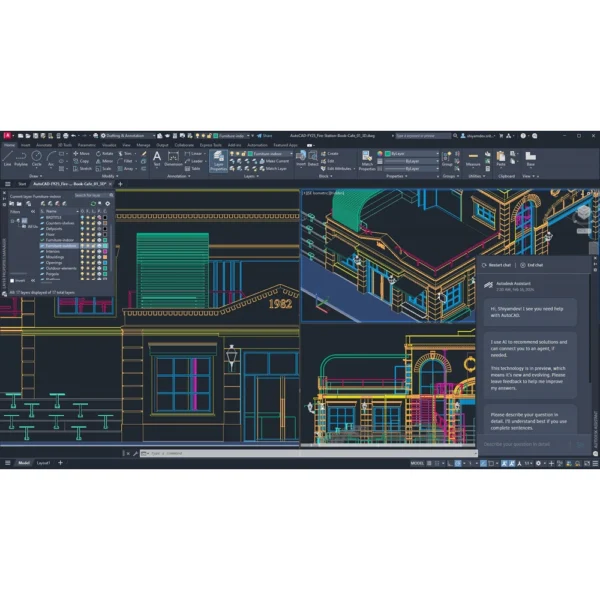
Task: Click Make Current layer button
Action: 274,161
